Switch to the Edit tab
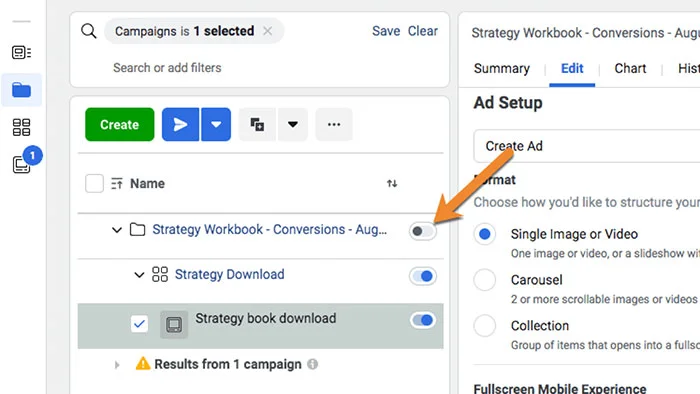The image size is (700, 394). pyautogui.click(x=572, y=68)
